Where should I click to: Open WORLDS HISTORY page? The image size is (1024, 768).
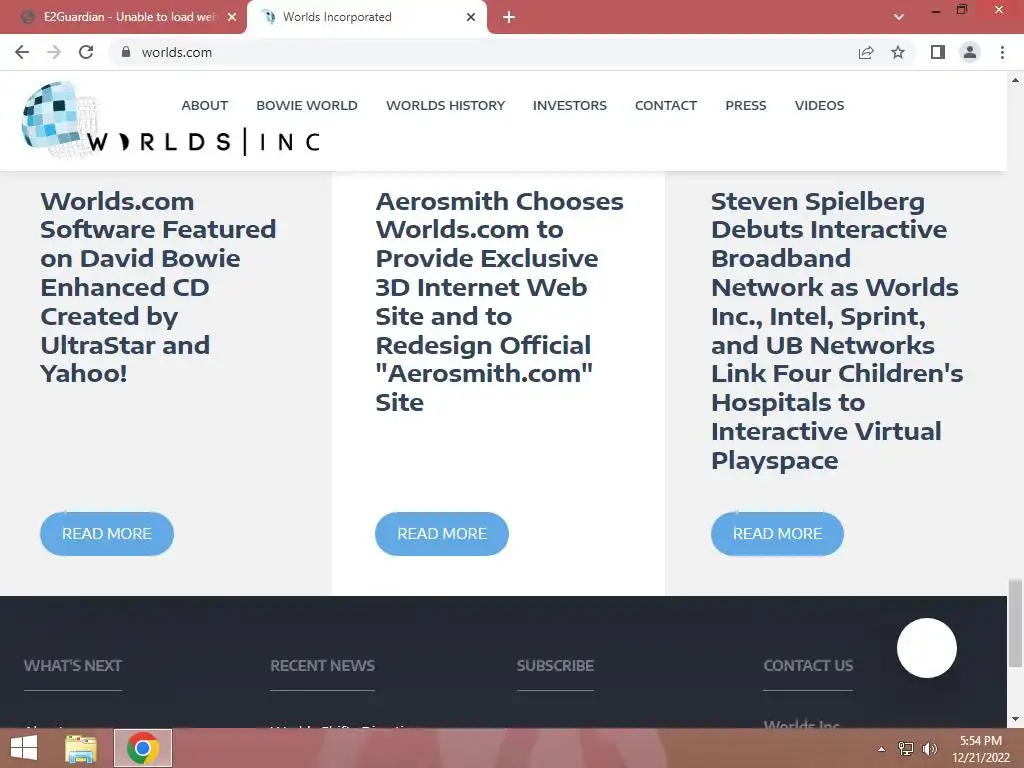445,105
